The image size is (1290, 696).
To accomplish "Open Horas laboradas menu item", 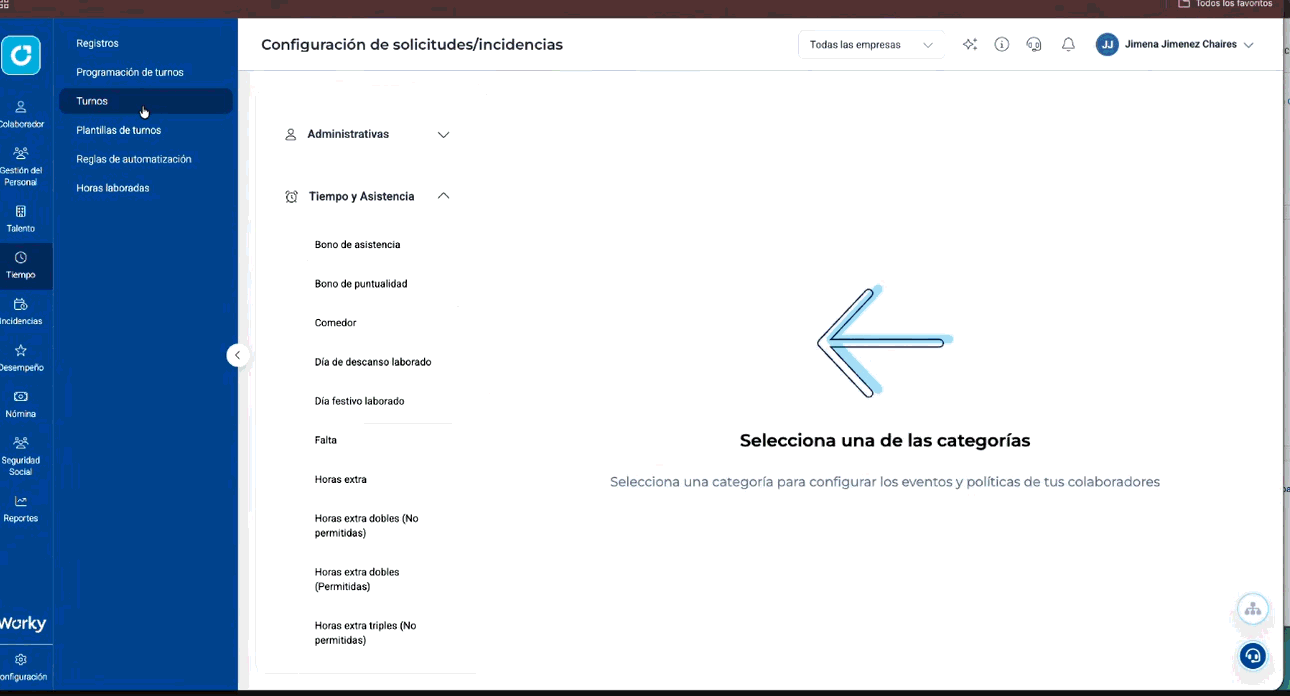I will [146, 188].
